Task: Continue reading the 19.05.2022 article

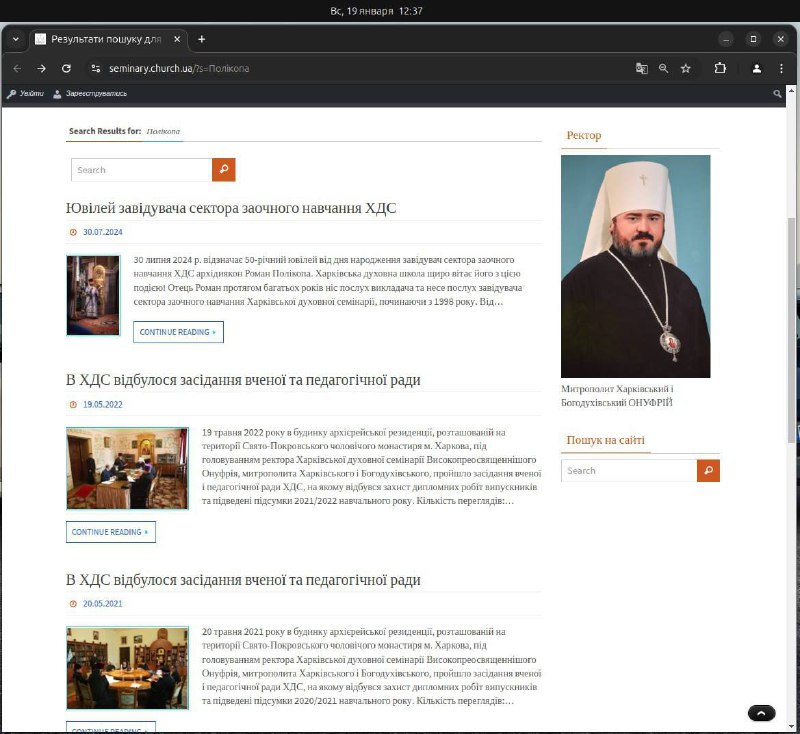Action: (111, 532)
